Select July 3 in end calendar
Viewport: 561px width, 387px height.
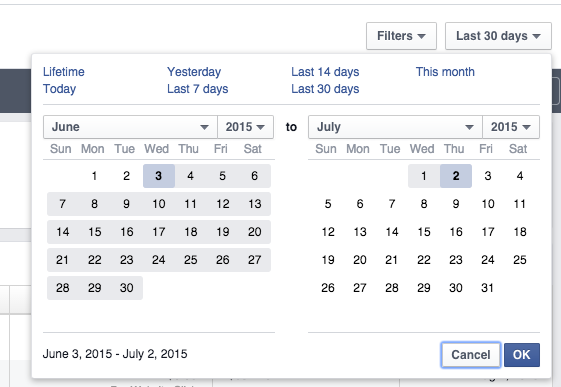click(488, 176)
